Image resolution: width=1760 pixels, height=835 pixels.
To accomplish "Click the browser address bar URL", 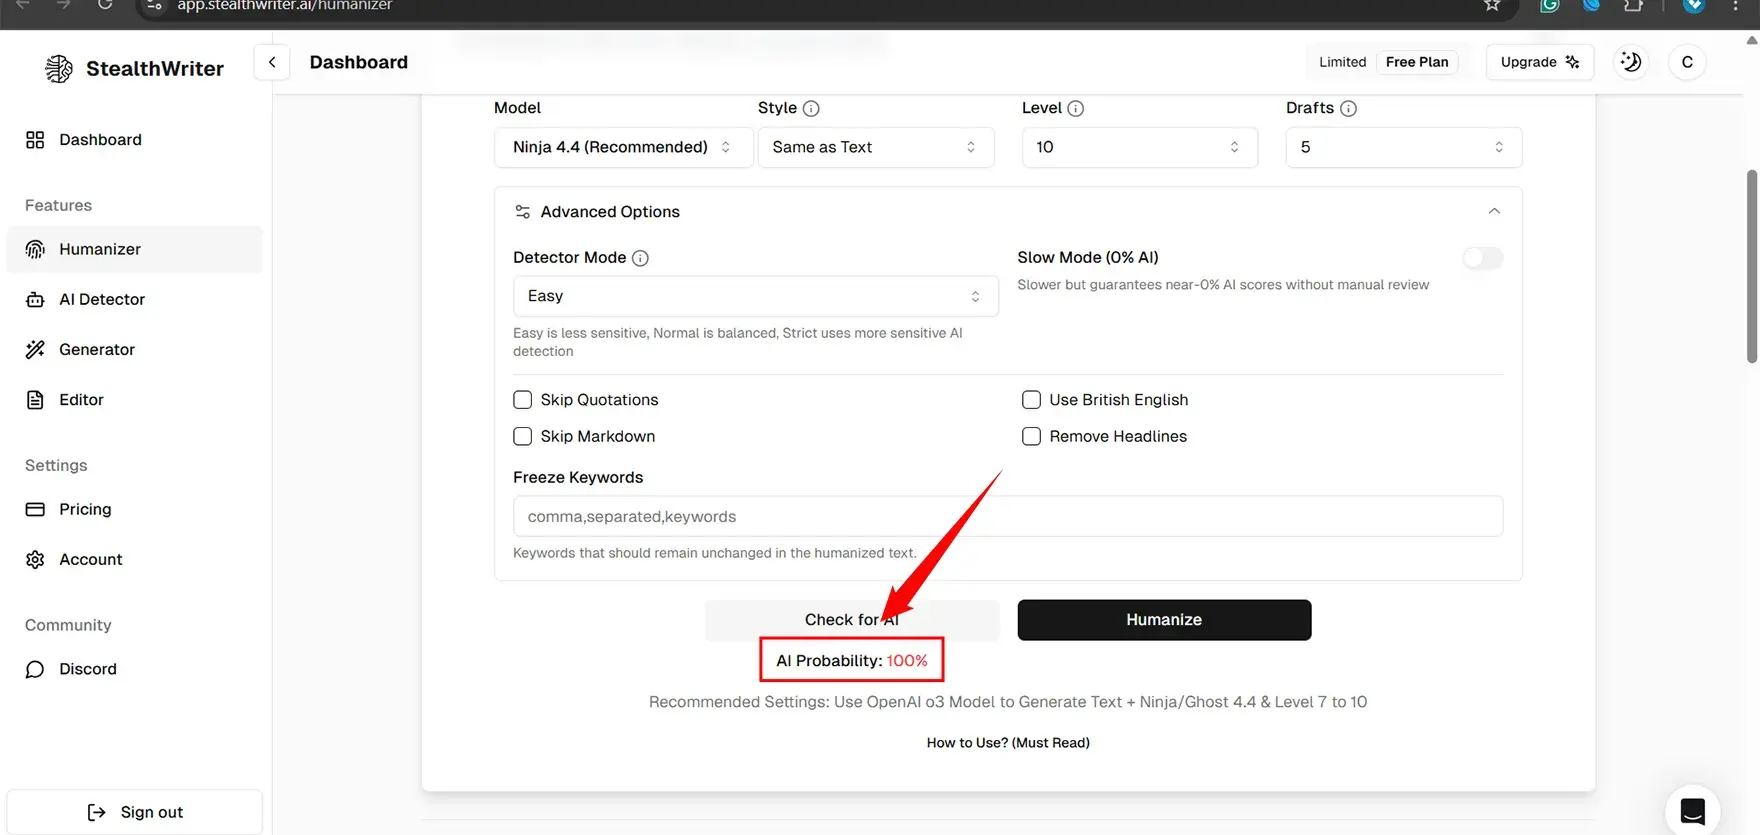I will click(x=284, y=6).
